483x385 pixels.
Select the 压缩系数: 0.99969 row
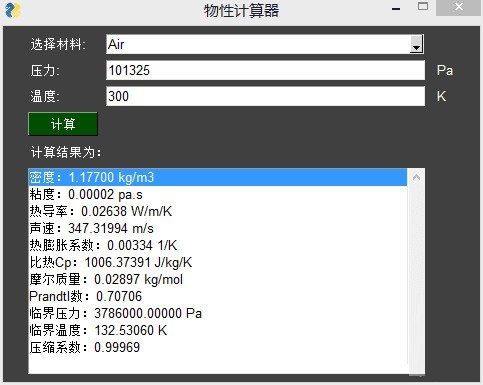pos(218,347)
